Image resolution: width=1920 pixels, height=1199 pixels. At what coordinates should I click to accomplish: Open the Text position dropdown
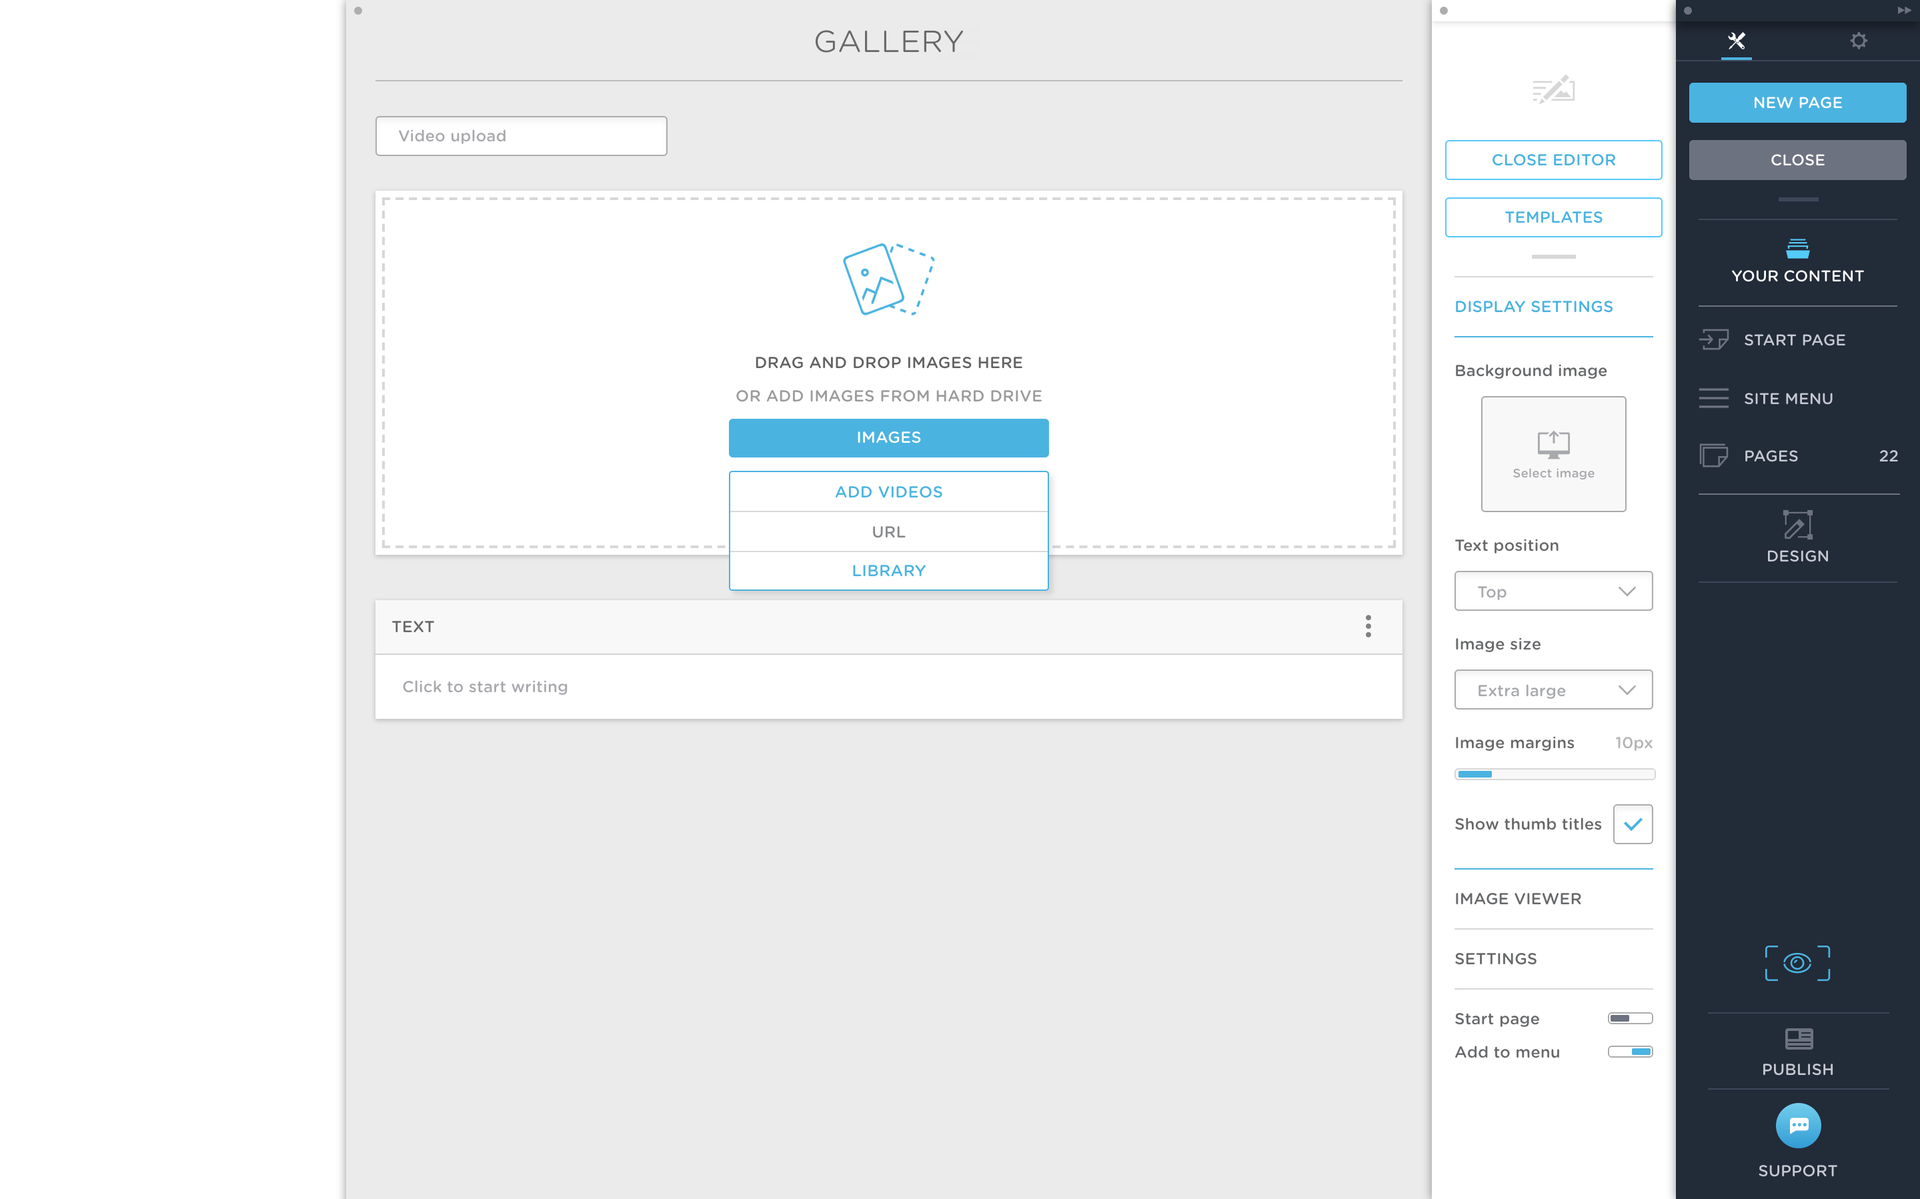(x=1553, y=591)
